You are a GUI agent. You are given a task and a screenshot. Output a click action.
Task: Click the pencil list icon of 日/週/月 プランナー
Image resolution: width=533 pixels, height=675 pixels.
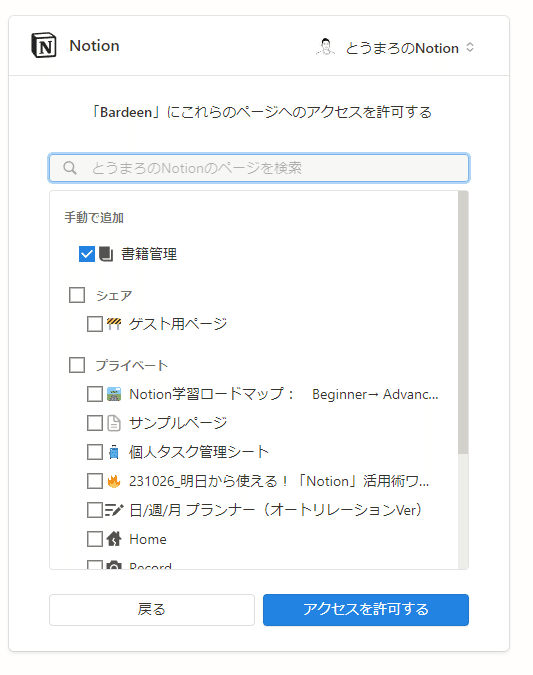pos(114,510)
